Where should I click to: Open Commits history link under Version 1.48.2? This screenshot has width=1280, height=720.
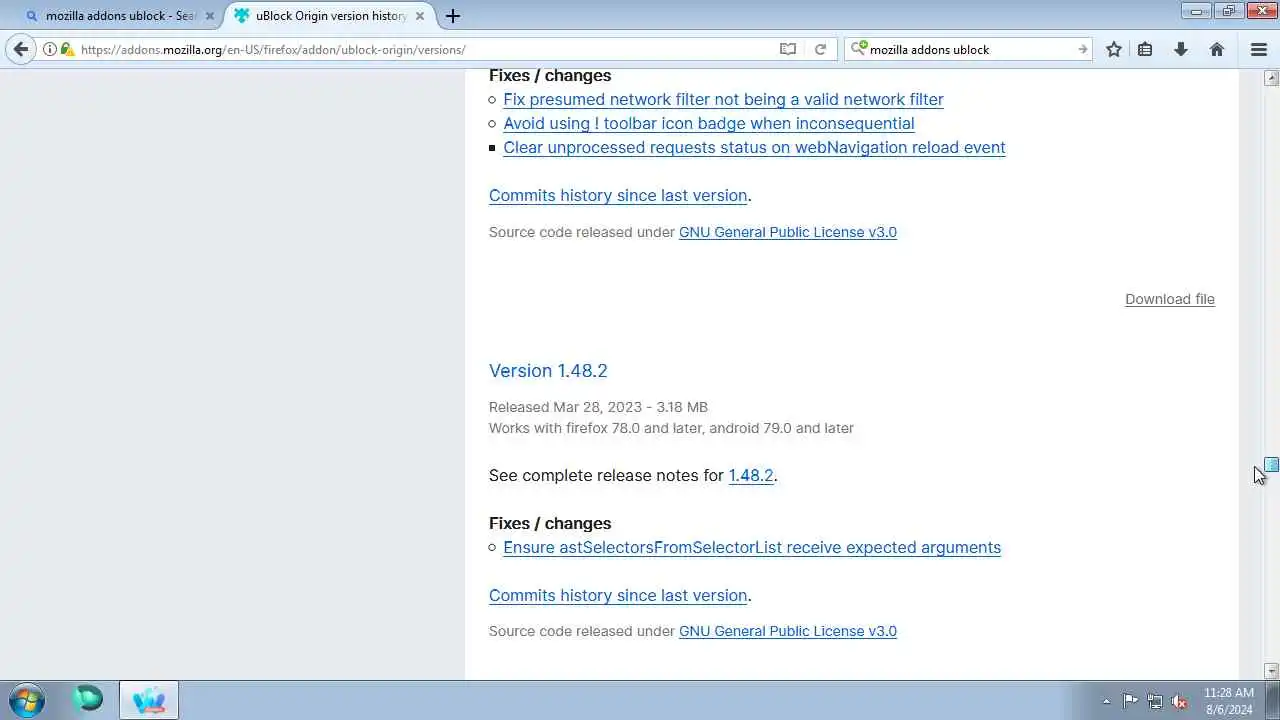[618, 595]
